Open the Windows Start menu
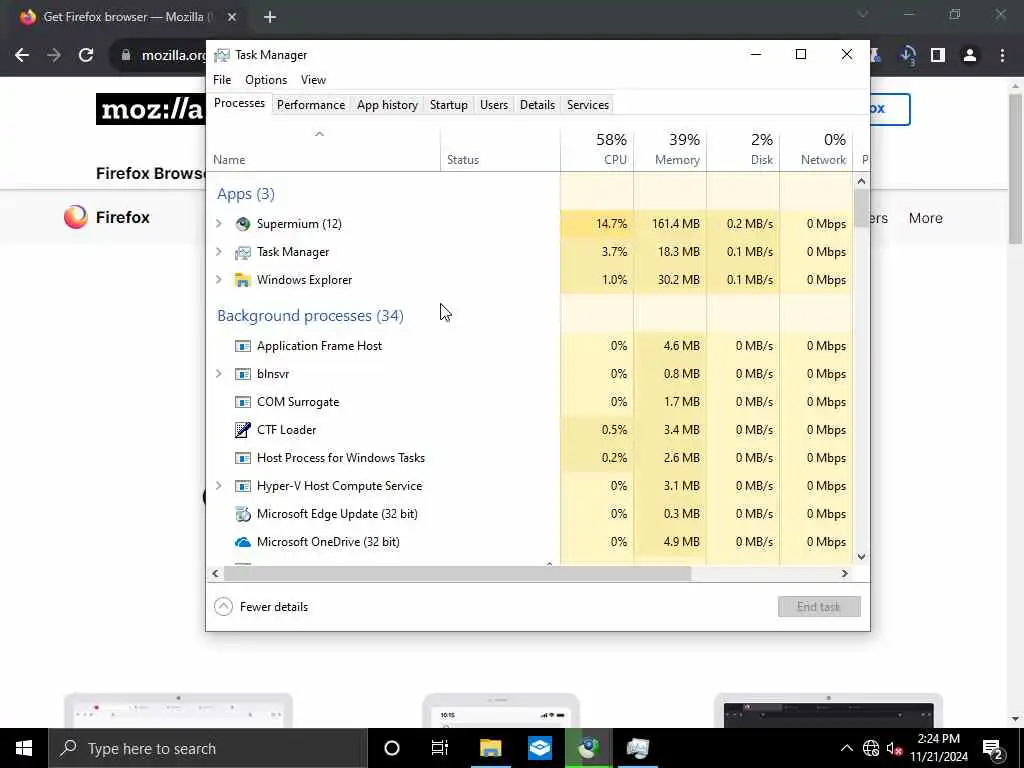Viewport: 1024px width, 768px height. pos(24,748)
